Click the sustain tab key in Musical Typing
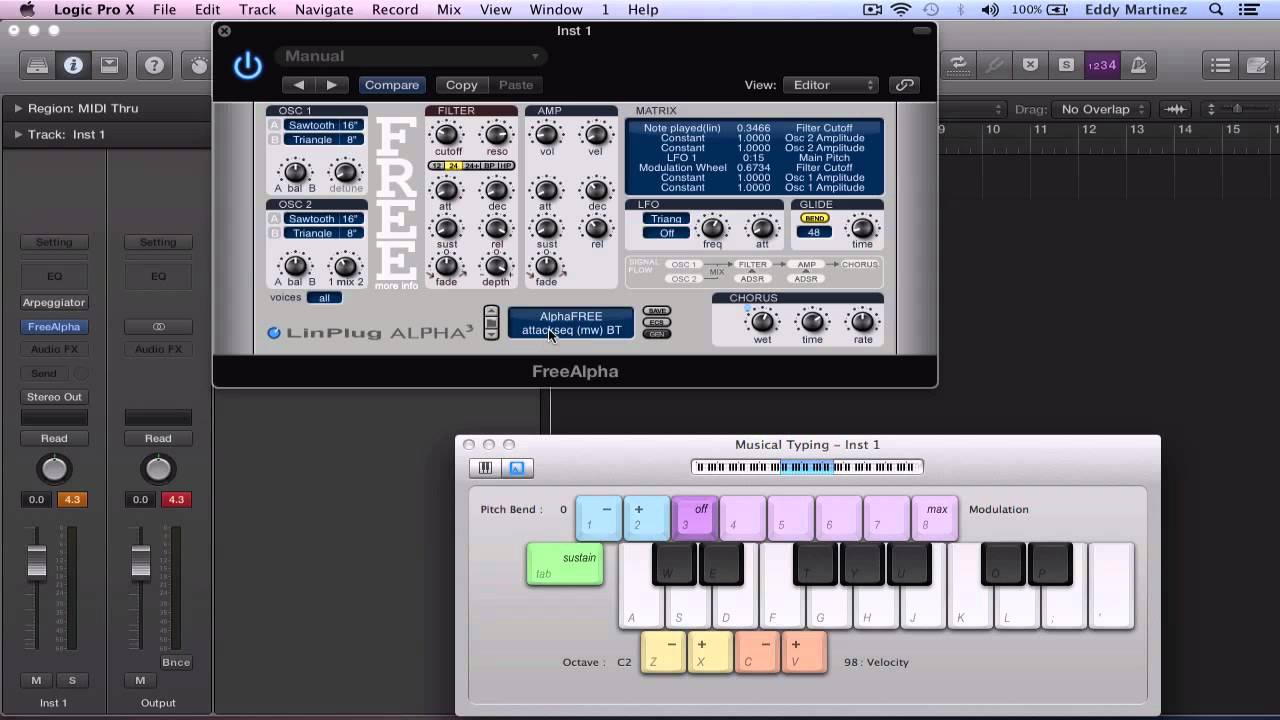The width and height of the screenshot is (1280, 720). tap(565, 565)
